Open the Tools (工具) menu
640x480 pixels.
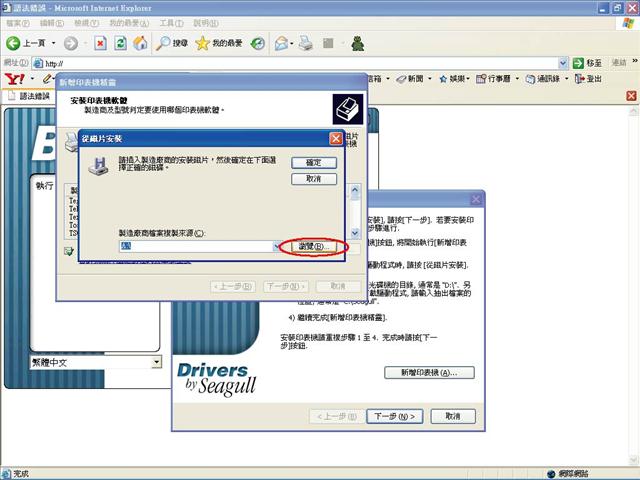(x=171, y=23)
